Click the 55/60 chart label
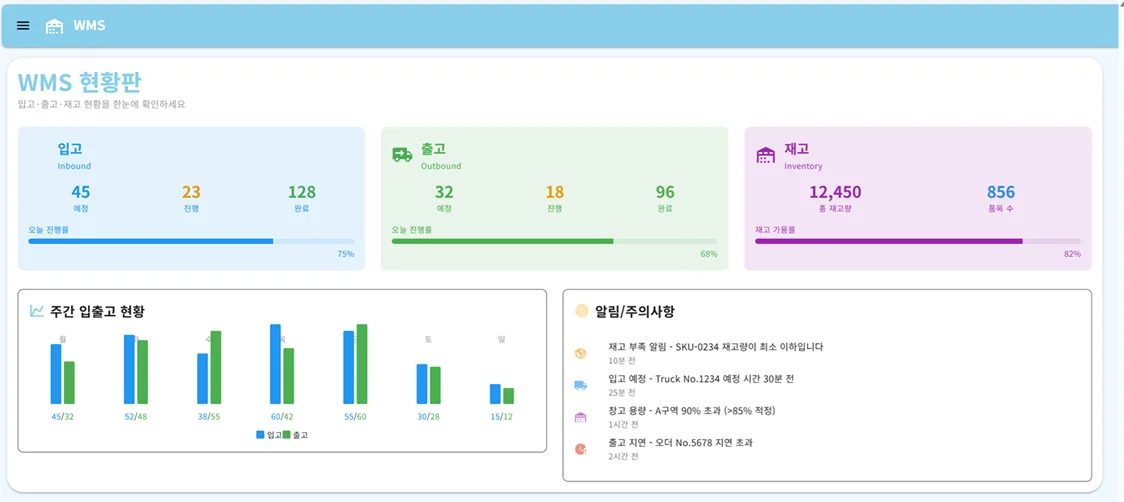This screenshot has height=502, width=1124. pos(355,417)
